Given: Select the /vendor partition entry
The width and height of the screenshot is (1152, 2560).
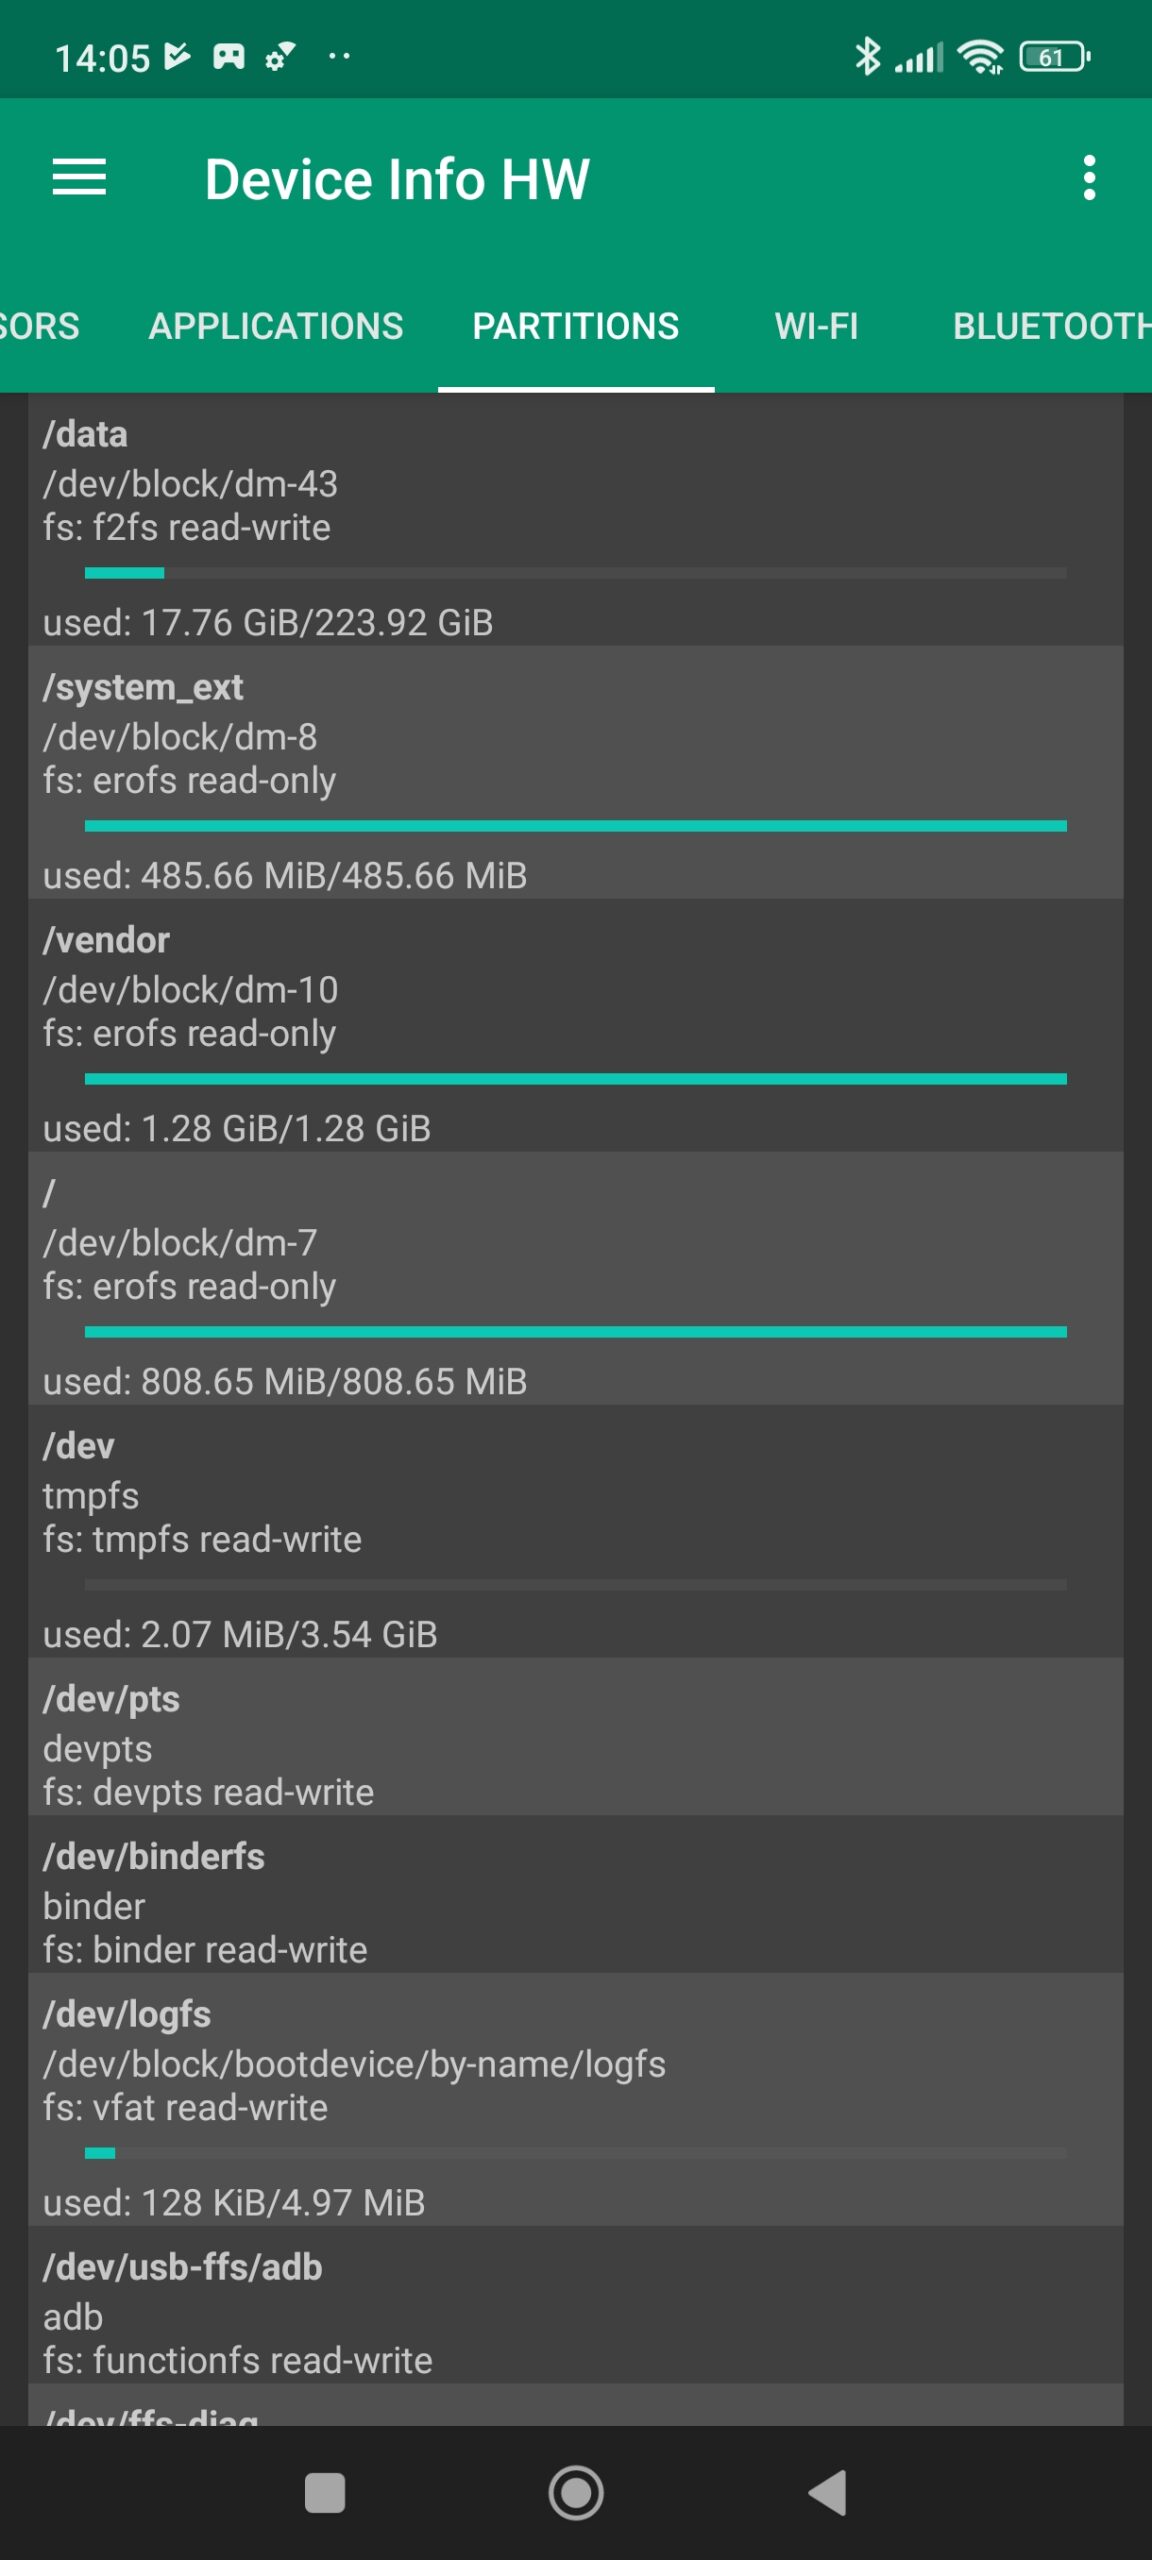Looking at the screenshot, I should click(576, 988).
